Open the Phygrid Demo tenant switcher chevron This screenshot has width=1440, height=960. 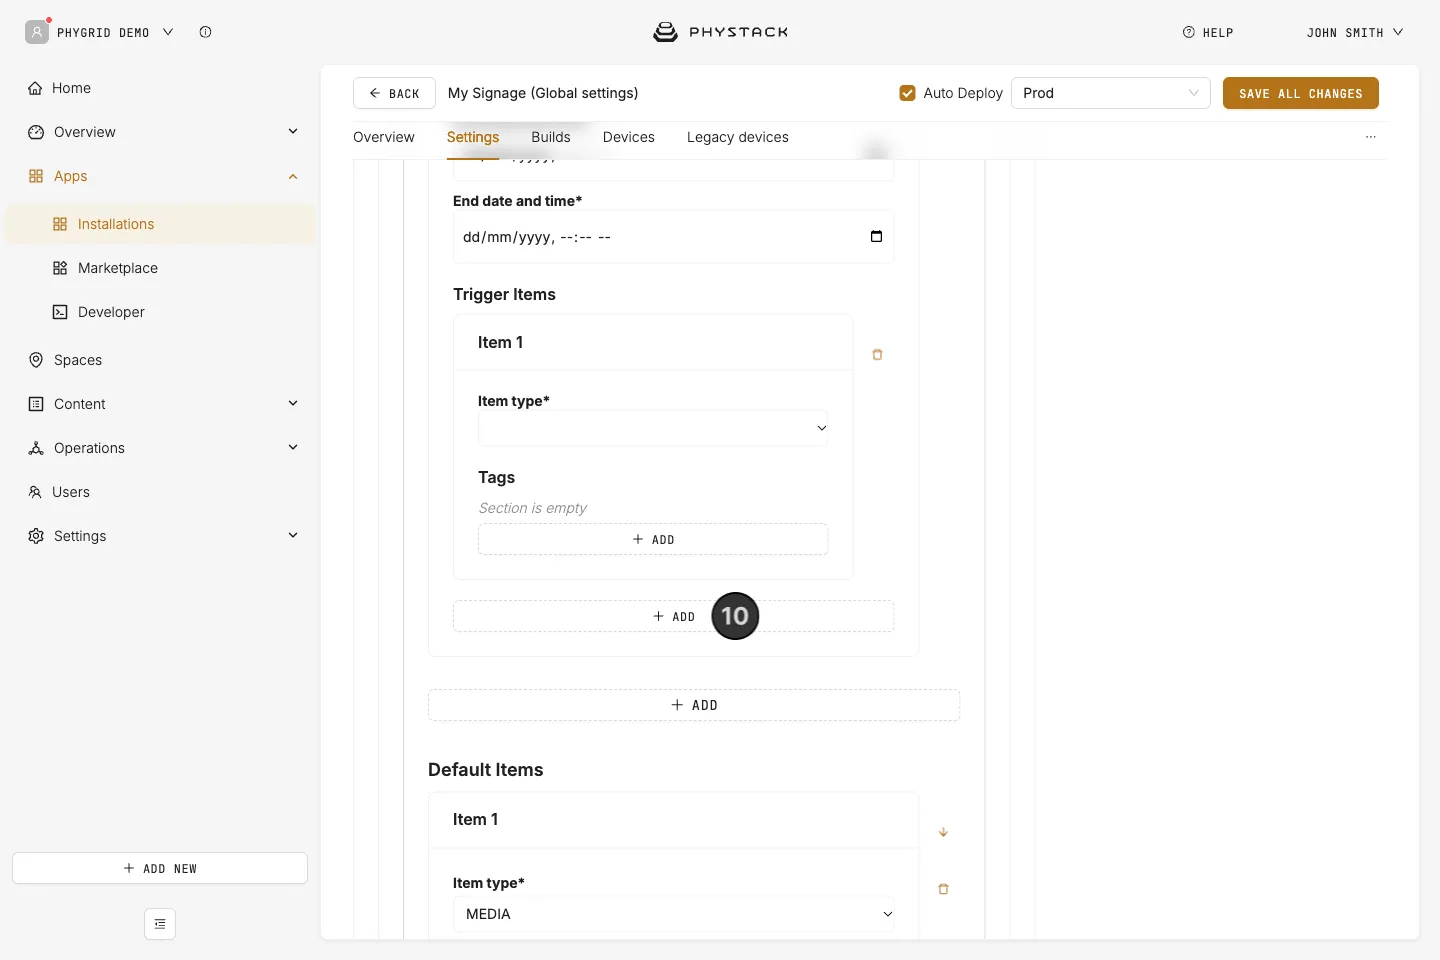pyautogui.click(x=168, y=32)
